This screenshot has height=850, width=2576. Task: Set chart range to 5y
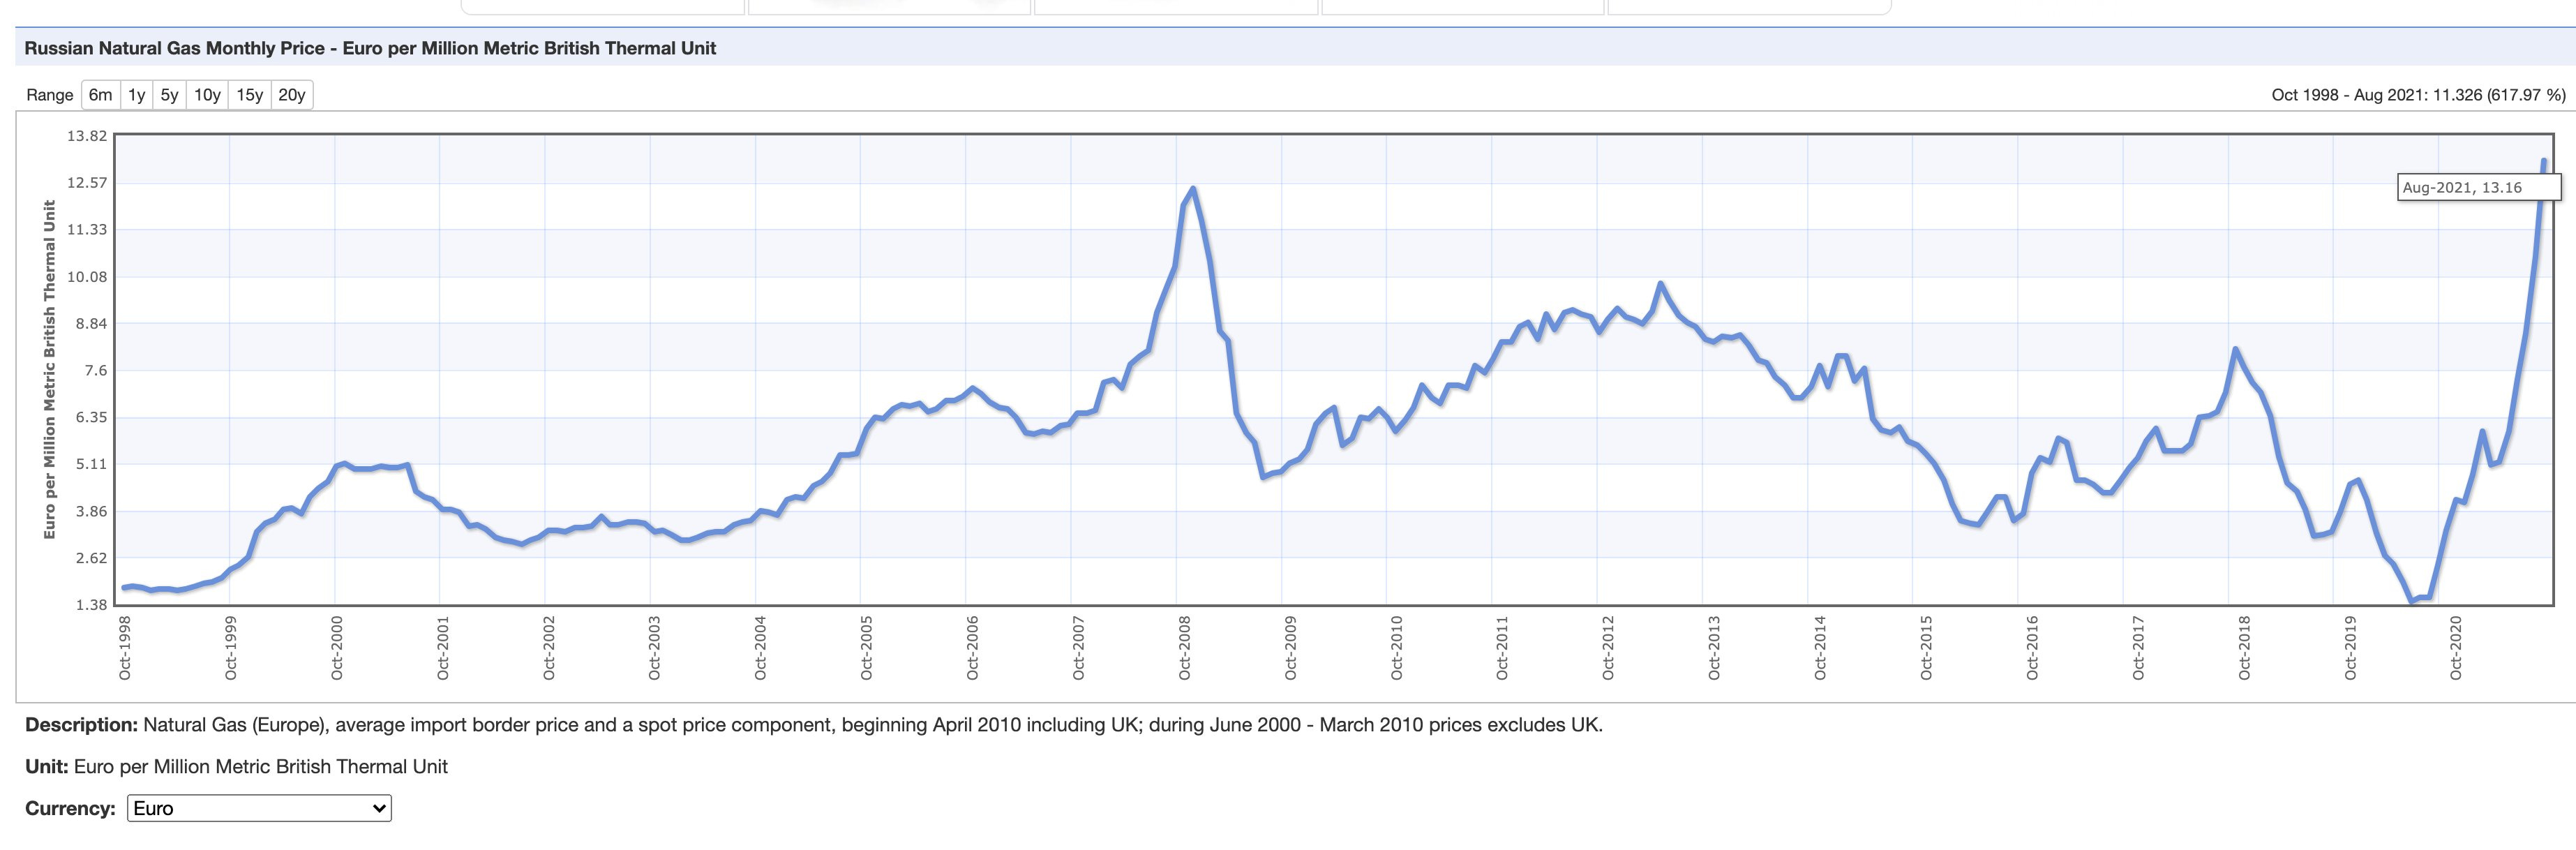pos(169,95)
